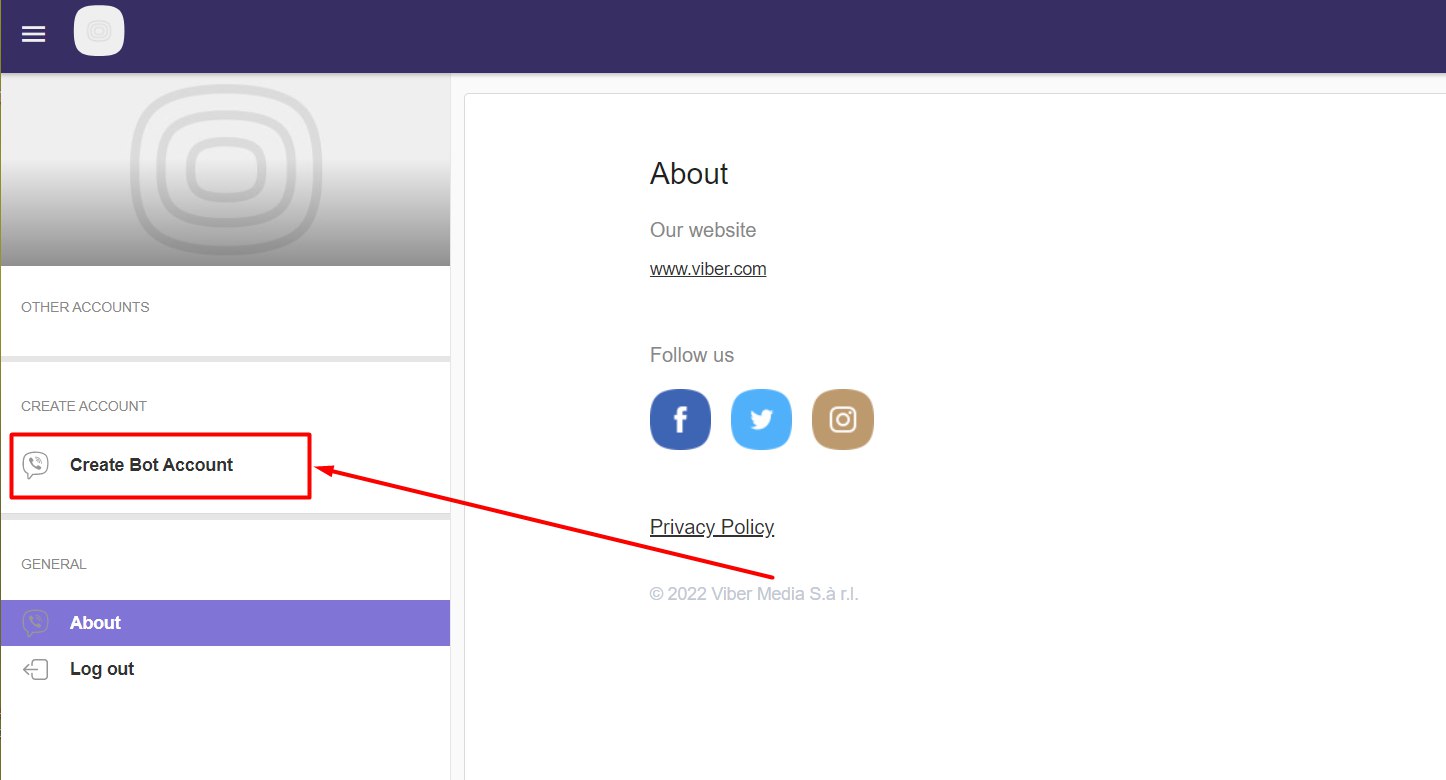
Task: Click the OTHER ACCOUNTS section label
Action: coord(85,307)
